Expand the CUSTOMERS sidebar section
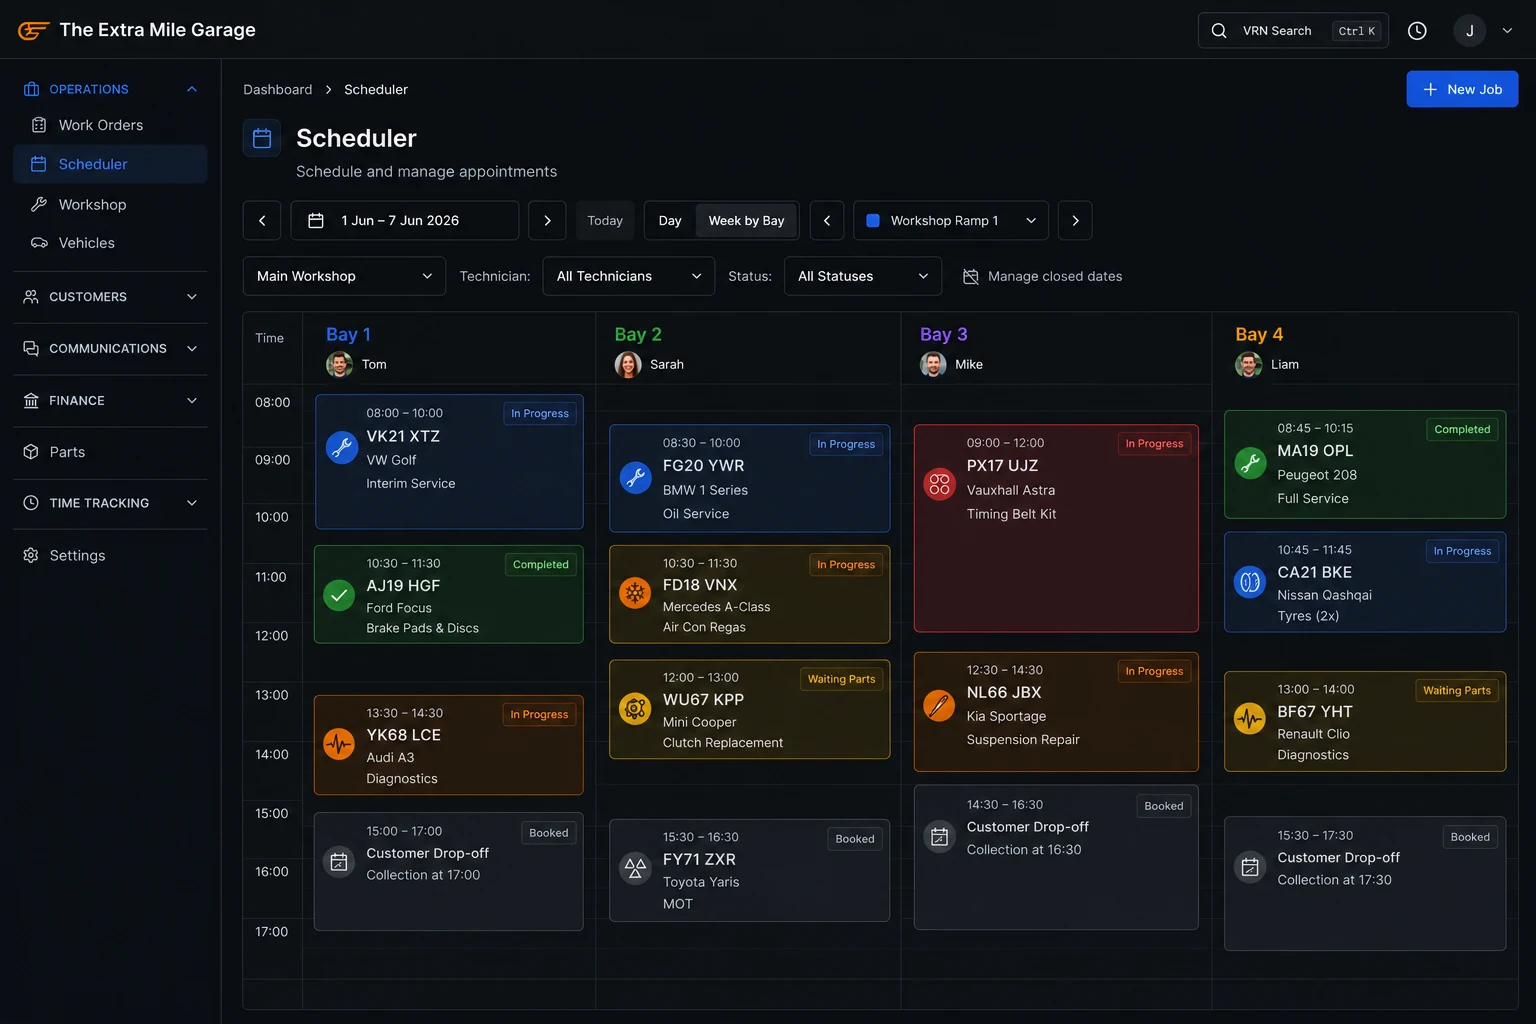Image resolution: width=1536 pixels, height=1024 pixels. pos(110,297)
